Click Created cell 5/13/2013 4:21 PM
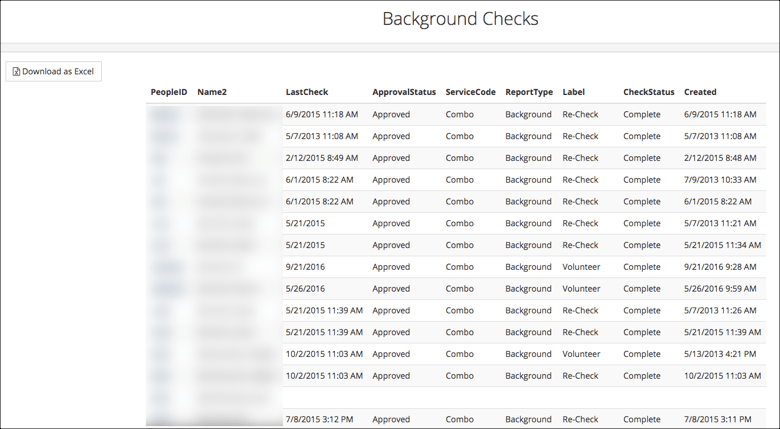Viewport: 780px width, 429px height. click(720, 354)
